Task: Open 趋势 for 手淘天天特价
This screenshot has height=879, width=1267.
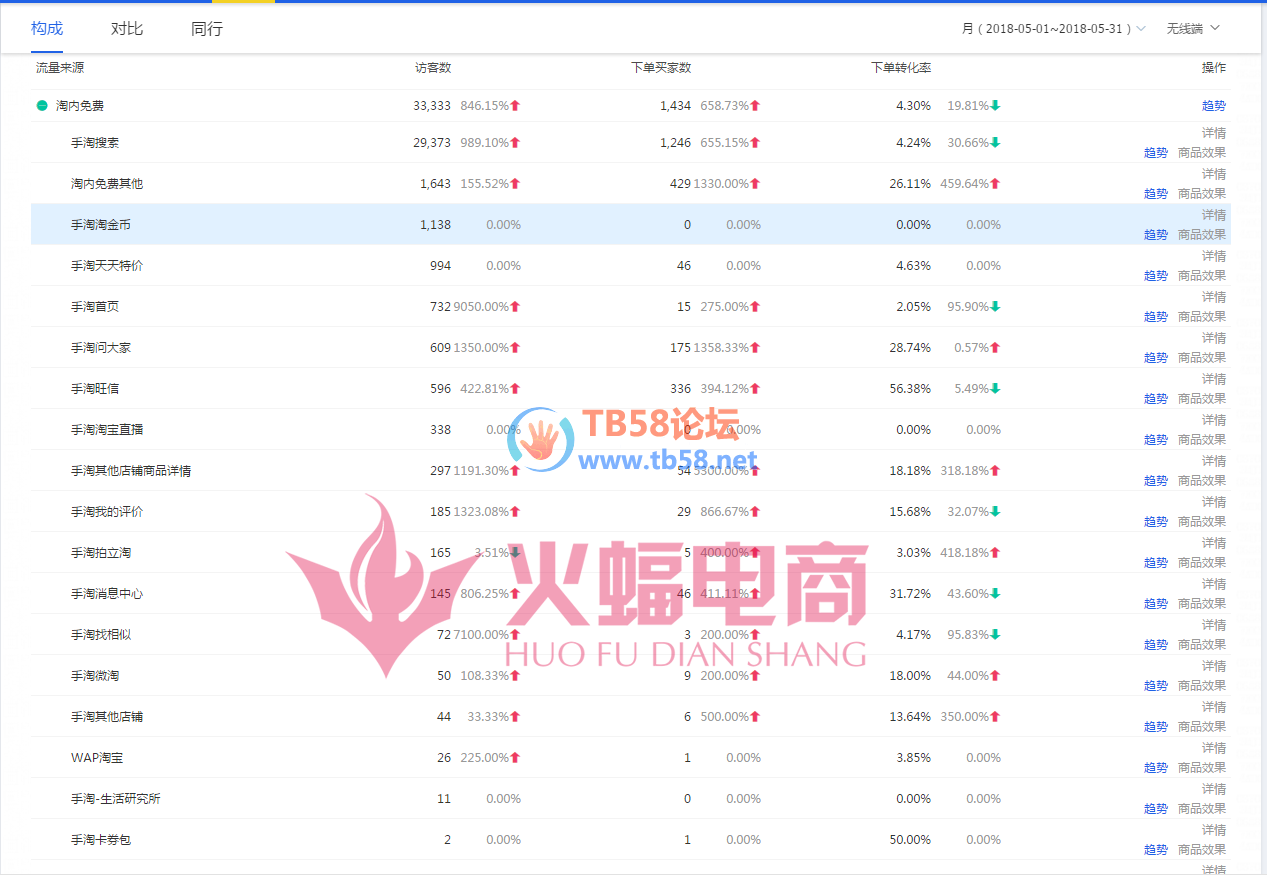Action: [x=1156, y=276]
